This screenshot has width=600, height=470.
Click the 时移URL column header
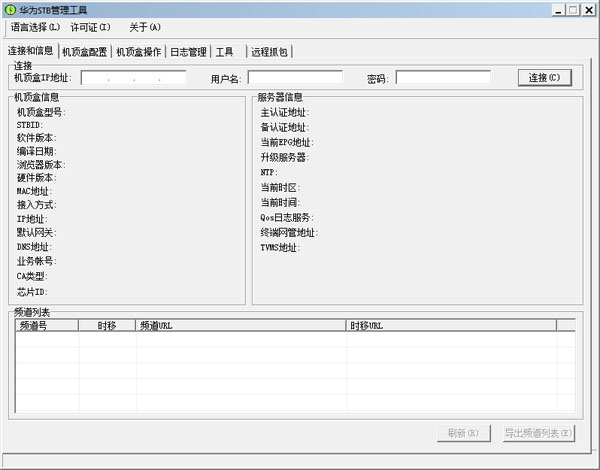click(x=451, y=326)
